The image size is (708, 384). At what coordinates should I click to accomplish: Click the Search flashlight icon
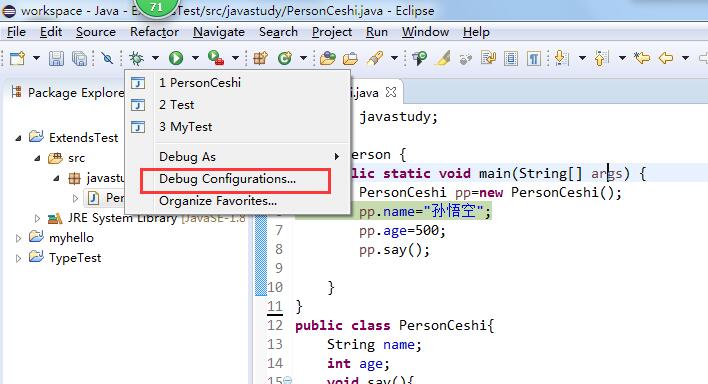pyautogui.click(x=375, y=58)
